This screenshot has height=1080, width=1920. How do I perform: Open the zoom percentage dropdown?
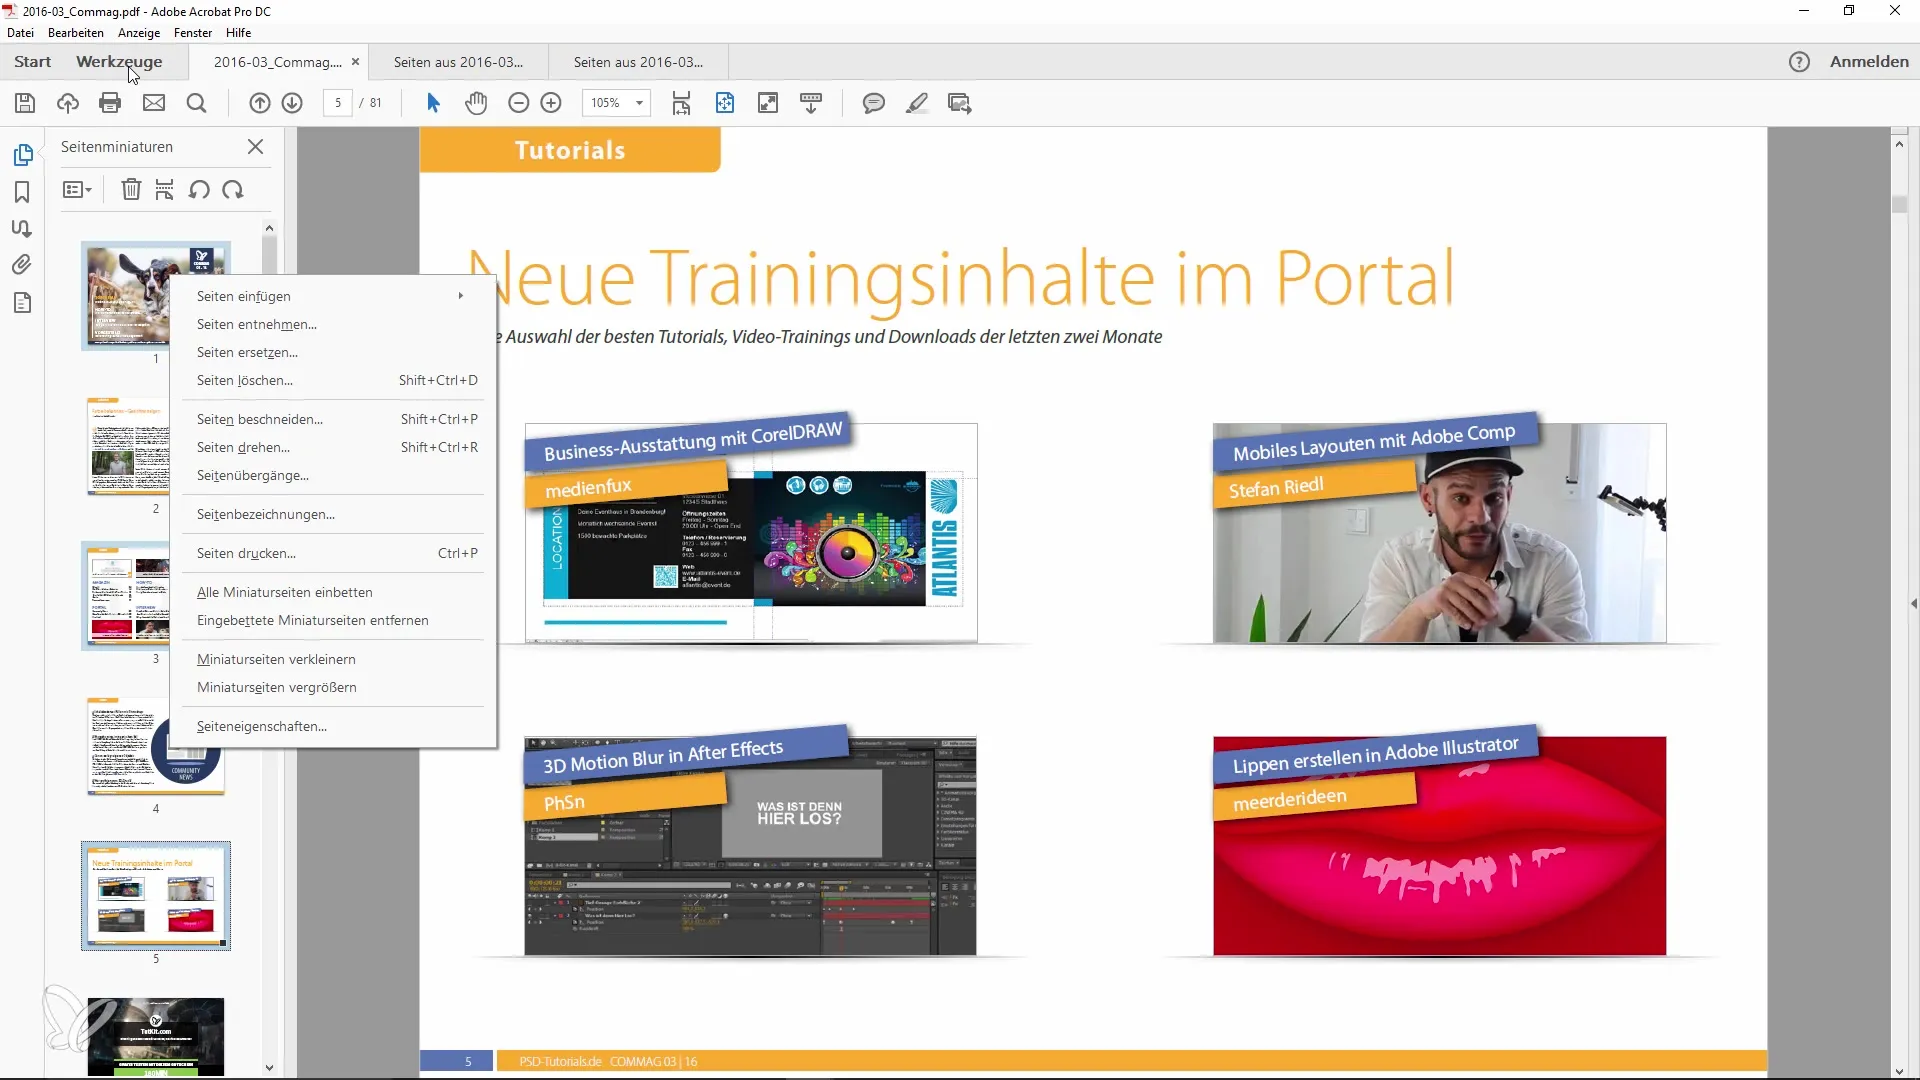[639, 103]
